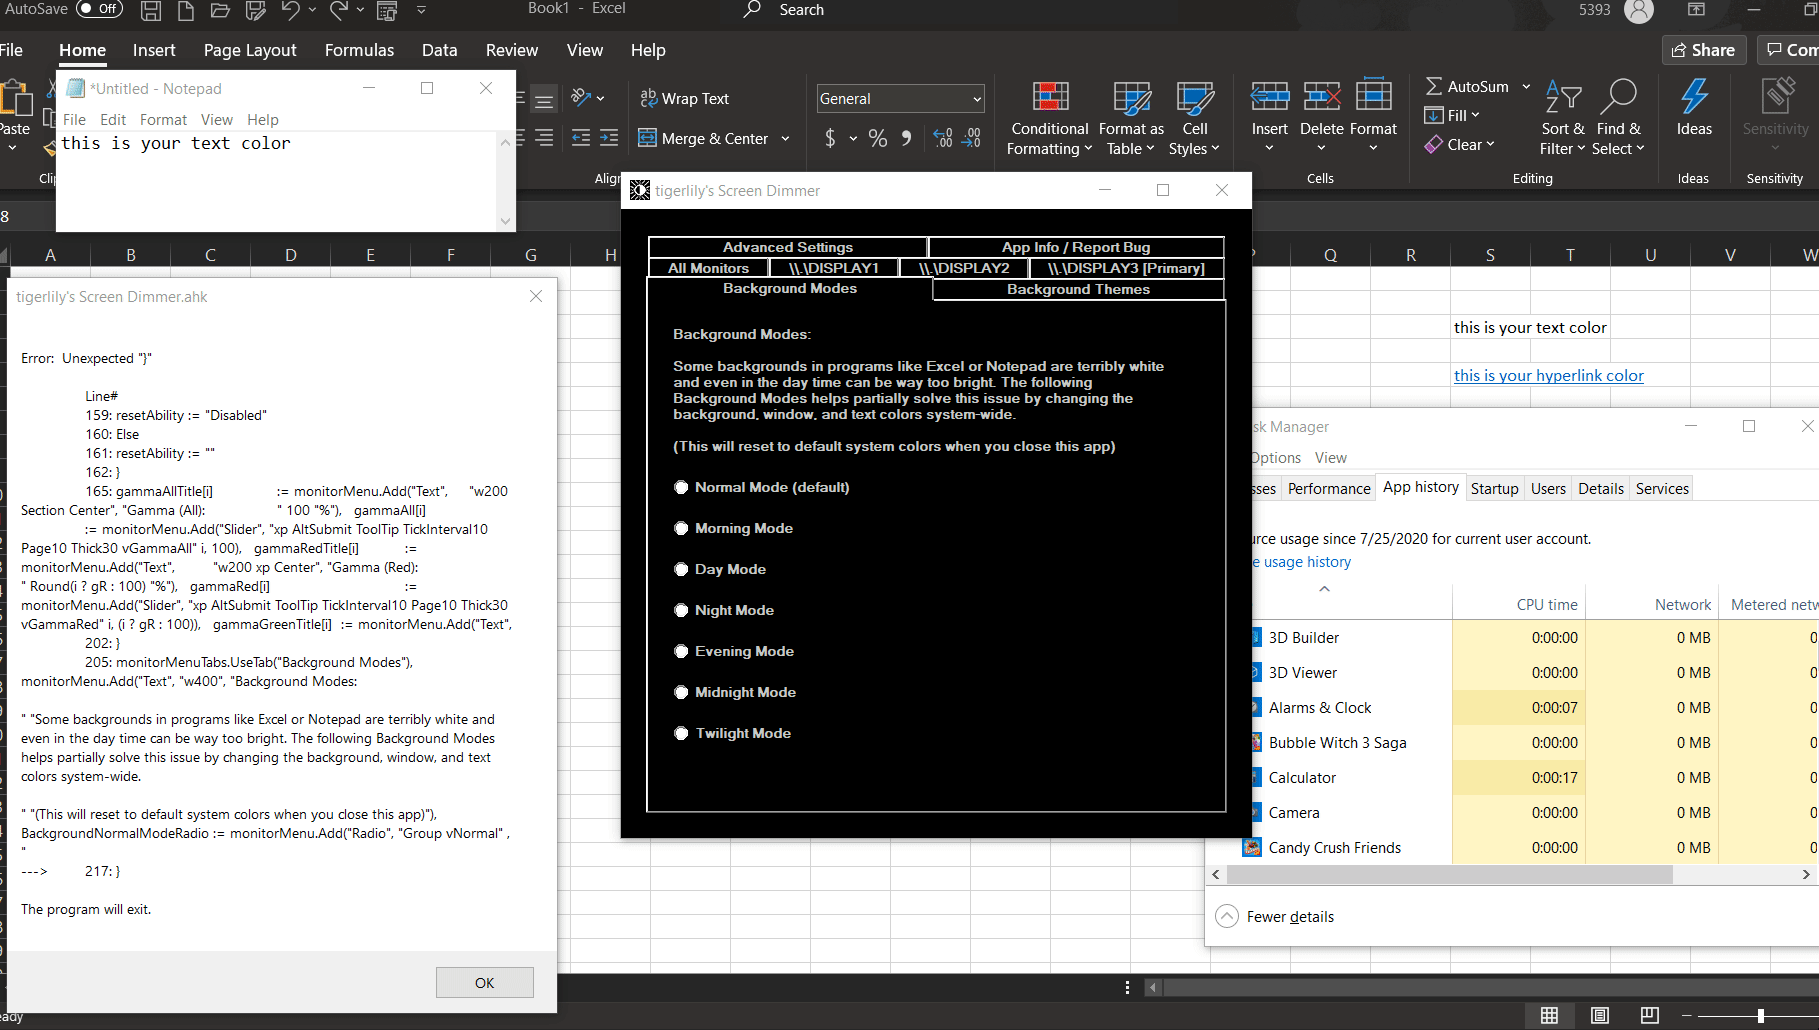Open Conditional Formatting in Excel ribbon
1819x1030 pixels.
[x=1049, y=118]
